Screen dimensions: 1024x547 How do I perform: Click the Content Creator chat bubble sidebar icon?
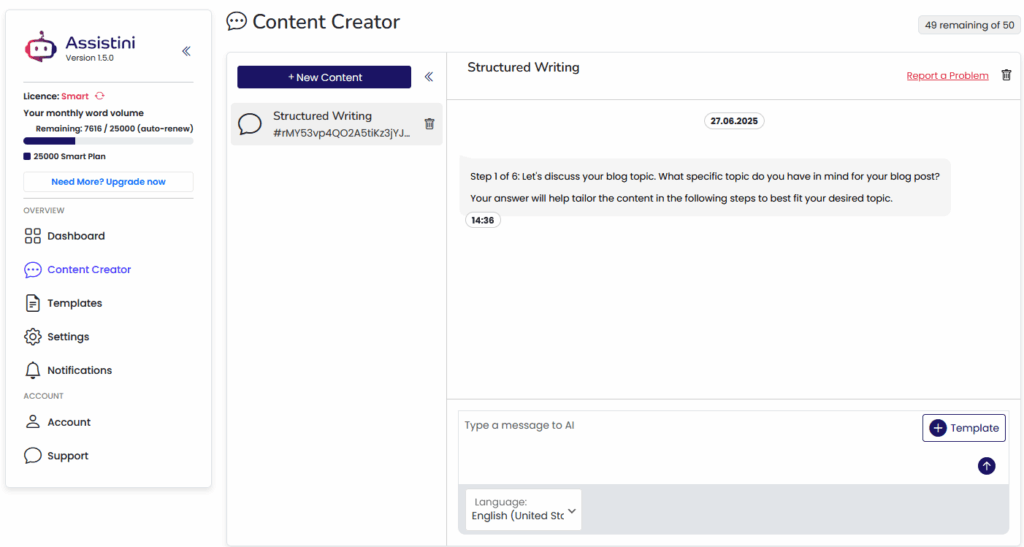pos(33,270)
